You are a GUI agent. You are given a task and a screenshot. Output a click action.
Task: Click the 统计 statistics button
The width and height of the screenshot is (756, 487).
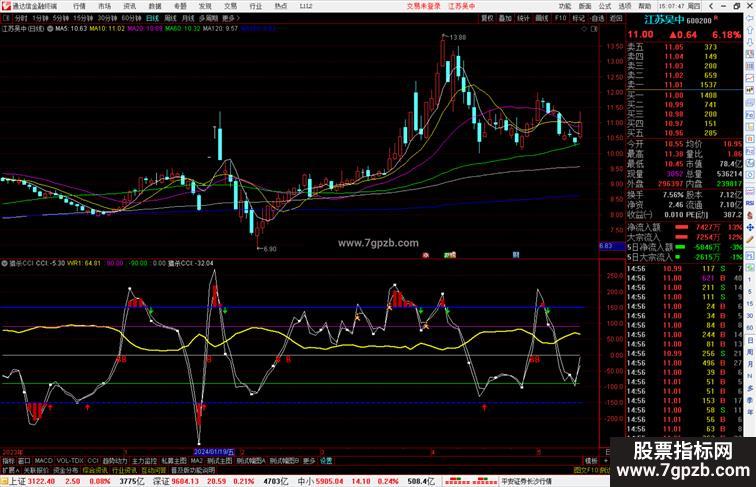tap(524, 18)
